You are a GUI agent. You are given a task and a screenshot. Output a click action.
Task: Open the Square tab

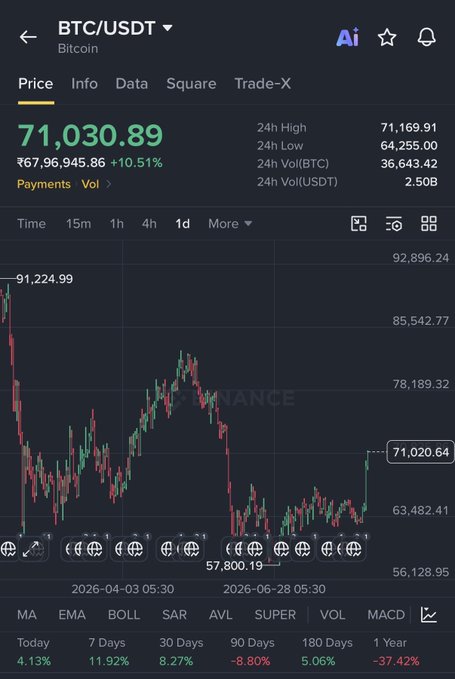click(x=191, y=84)
